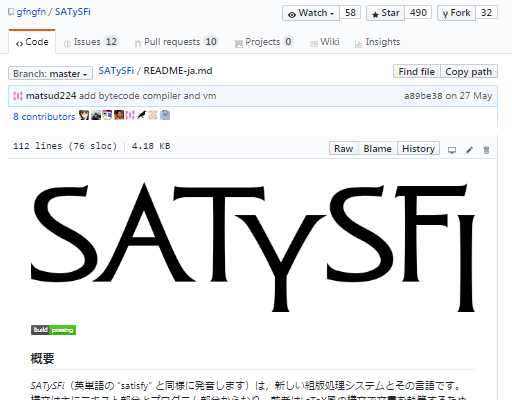Open the Wiki tab
Screen dimensions: 512x400
pos(324,42)
